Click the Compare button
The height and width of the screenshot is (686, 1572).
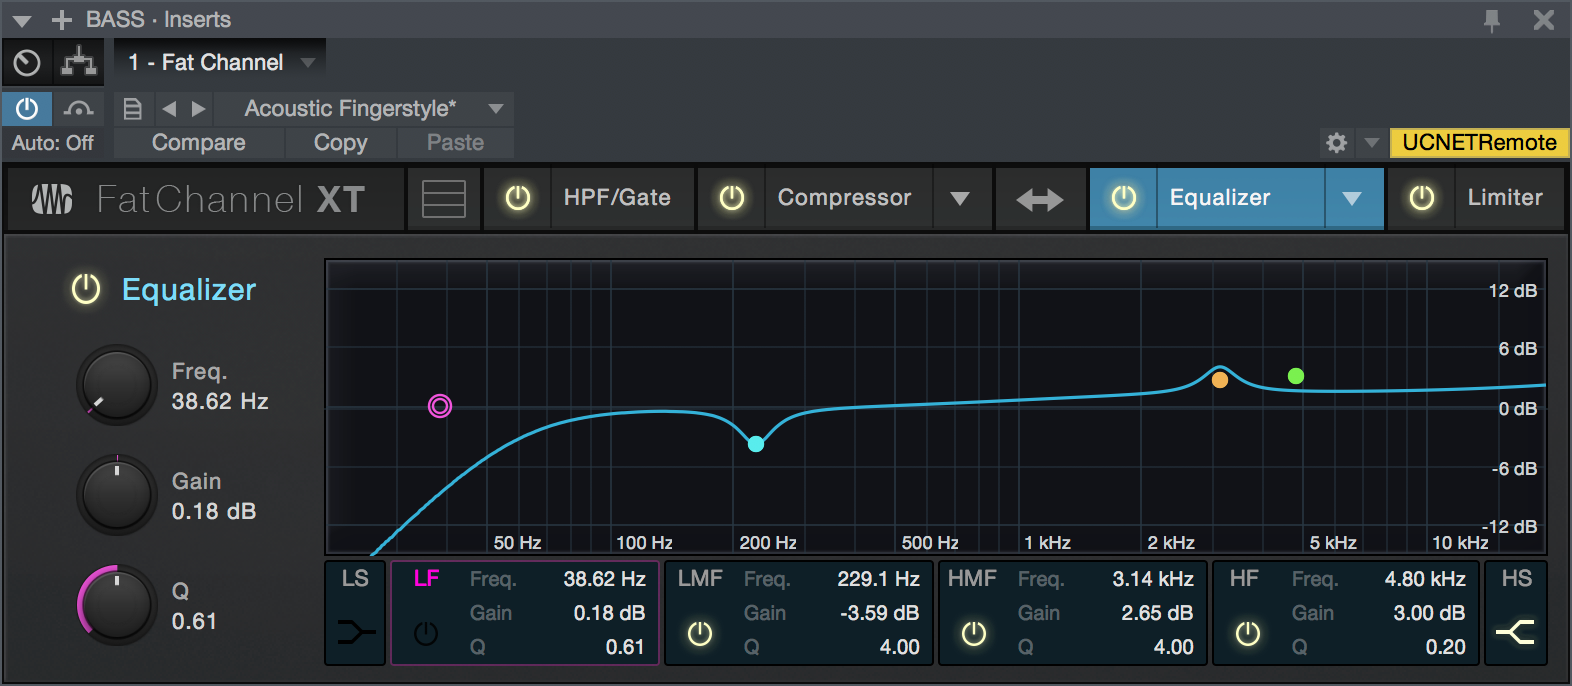(199, 143)
